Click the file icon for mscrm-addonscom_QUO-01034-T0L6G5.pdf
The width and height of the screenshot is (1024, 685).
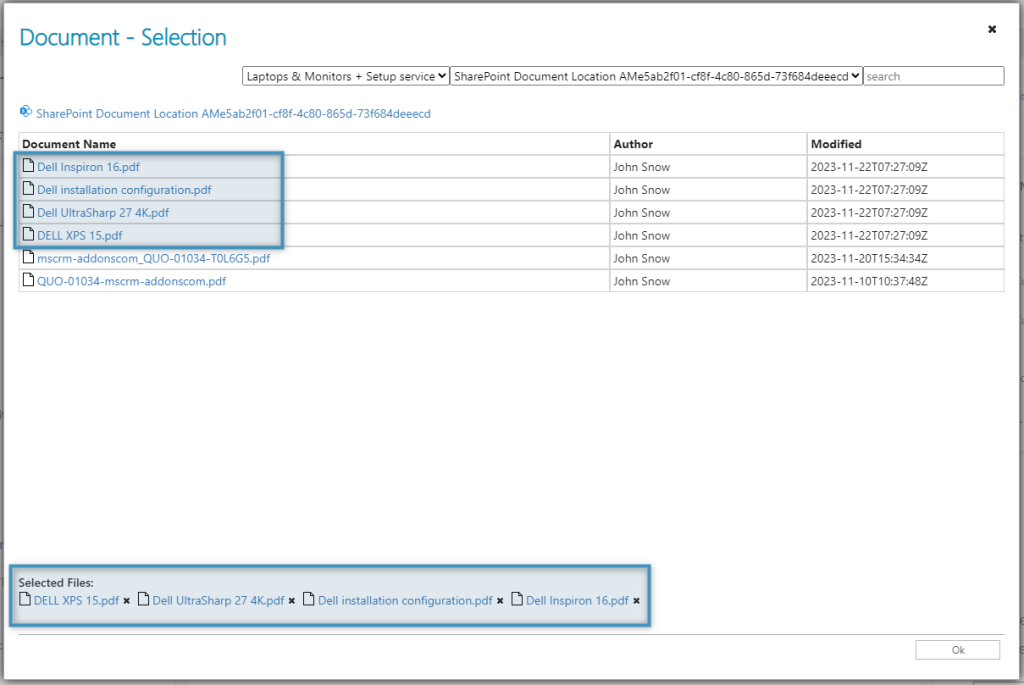28,257
